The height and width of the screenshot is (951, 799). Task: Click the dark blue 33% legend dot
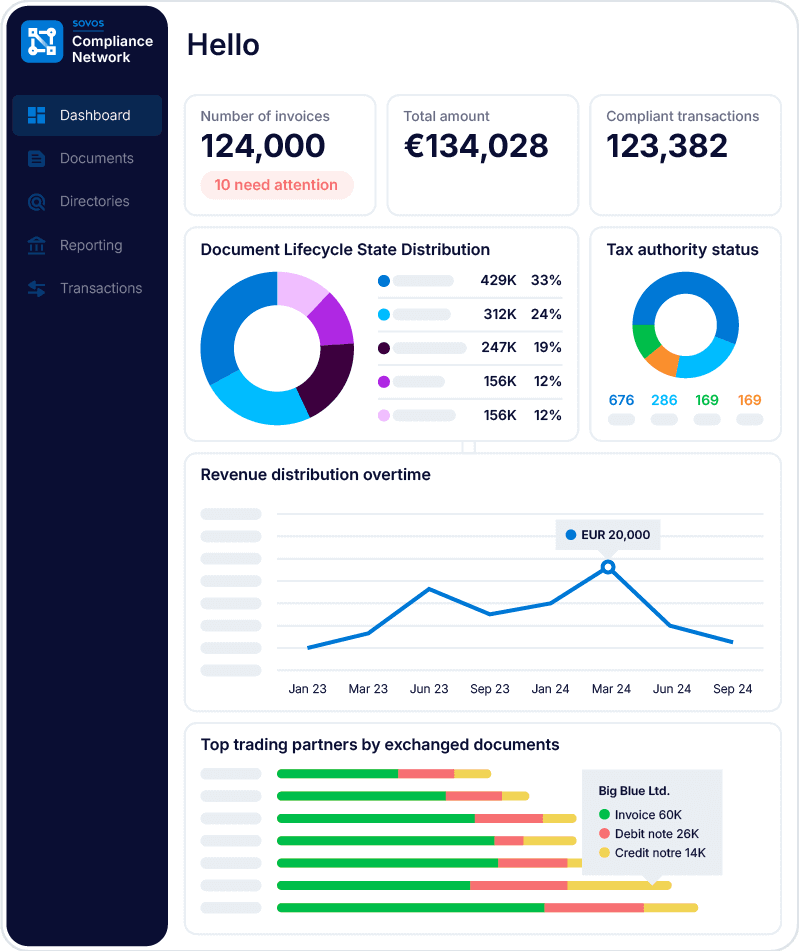coord(384,281)
